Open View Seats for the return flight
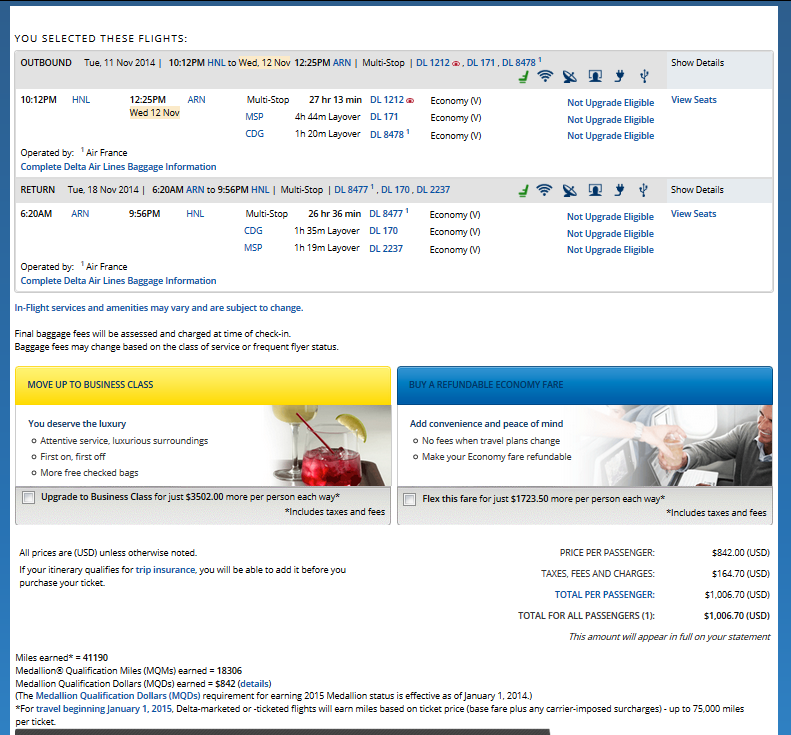 click(x=693, y=214)
